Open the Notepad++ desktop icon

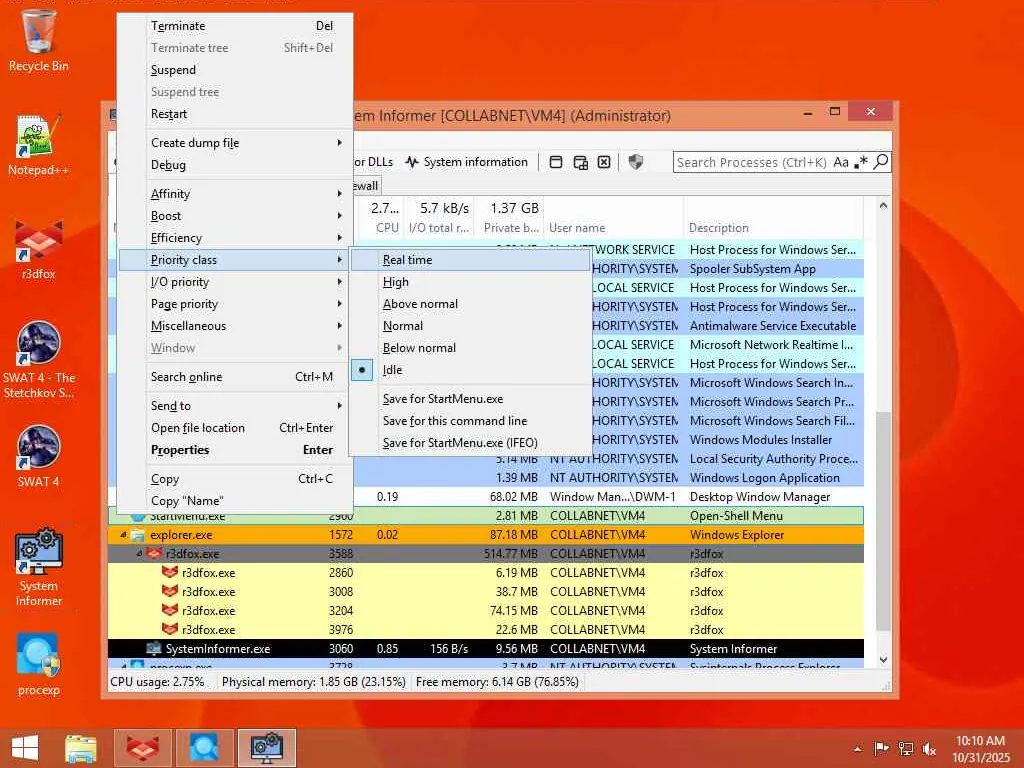pyautogui.click(x=39, y=145)
